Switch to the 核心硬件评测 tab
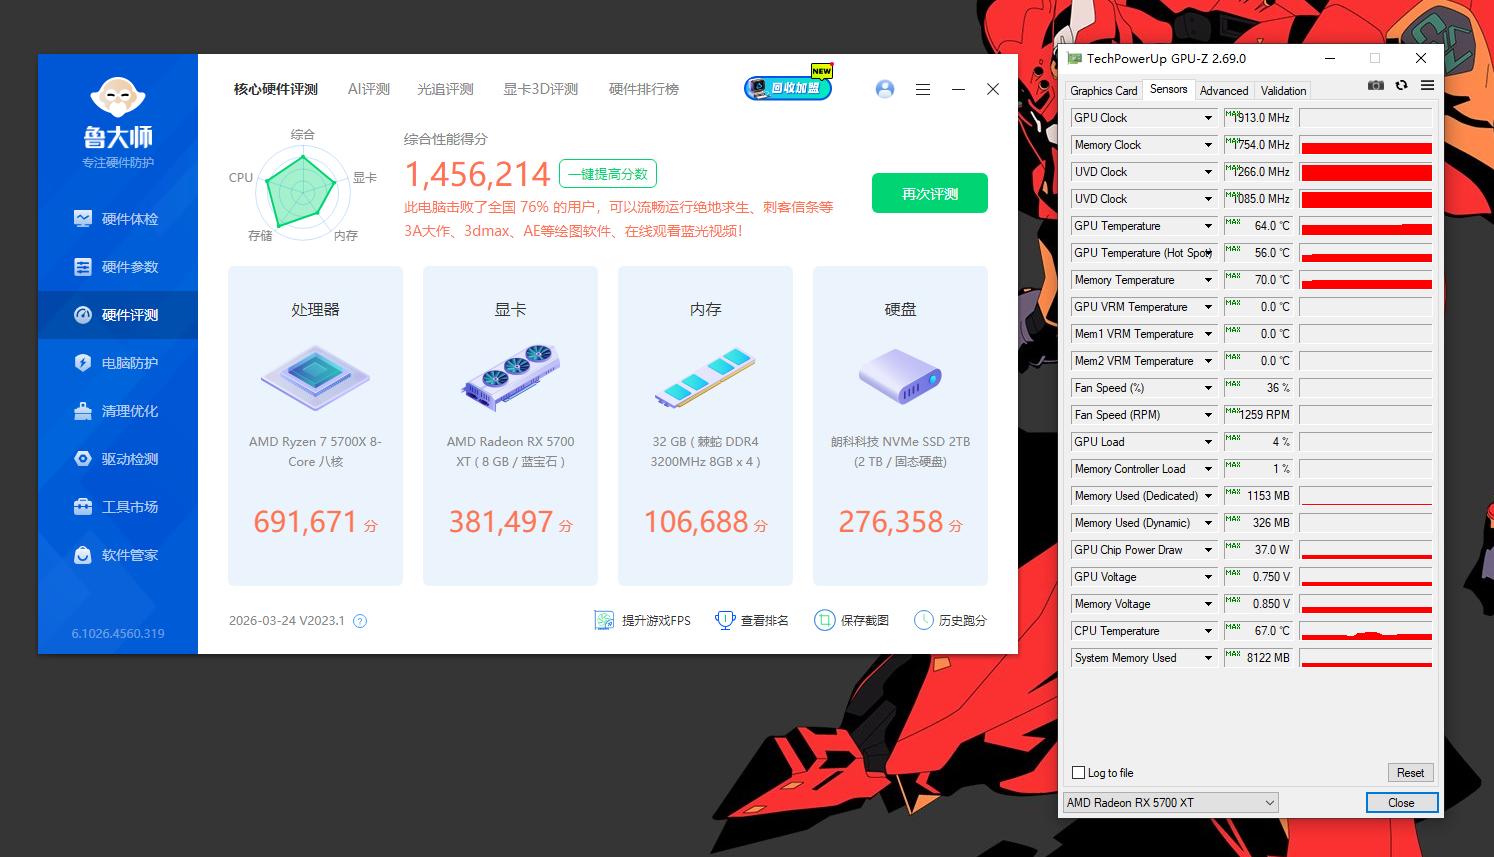Viewport: 1494px width, 857px height. [x=276, y=89]
